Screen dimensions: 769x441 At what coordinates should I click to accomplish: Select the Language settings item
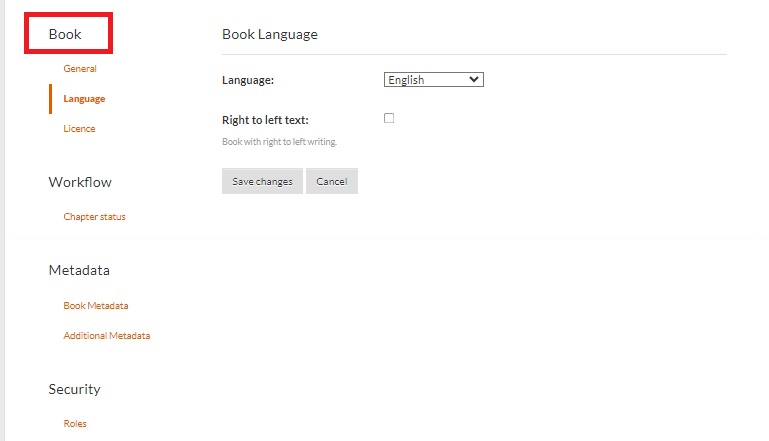click(x=84, y=99)
